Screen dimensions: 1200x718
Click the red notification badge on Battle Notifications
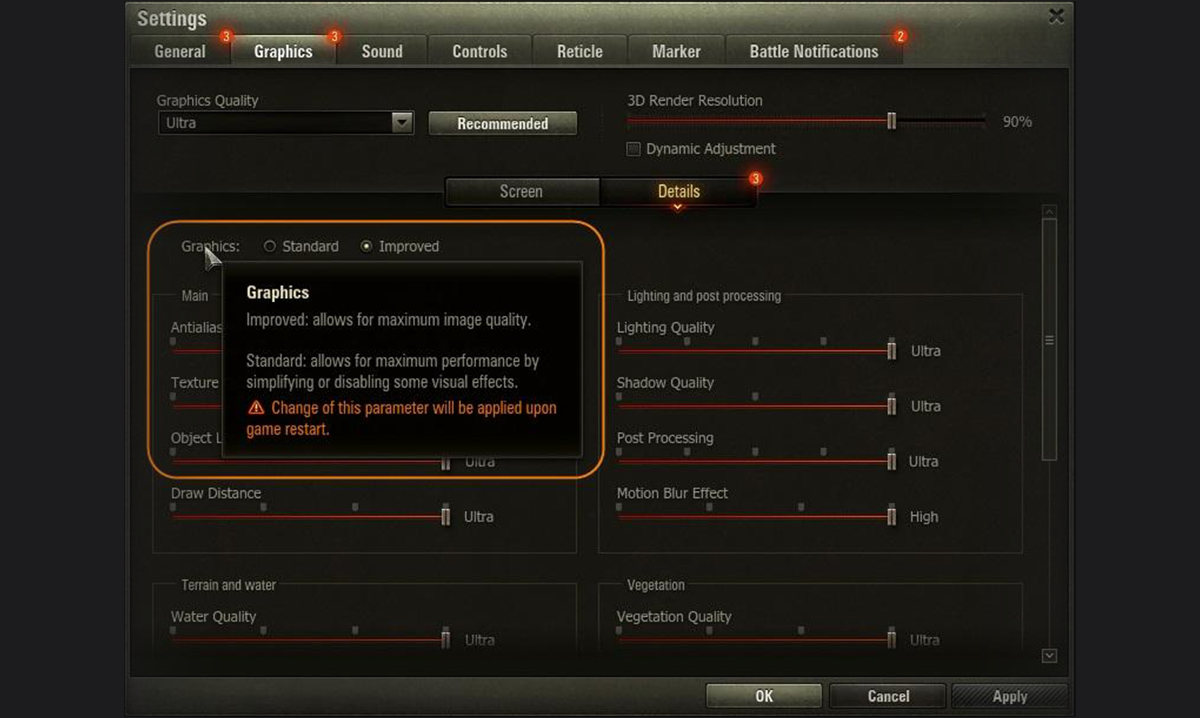point(900,37)
